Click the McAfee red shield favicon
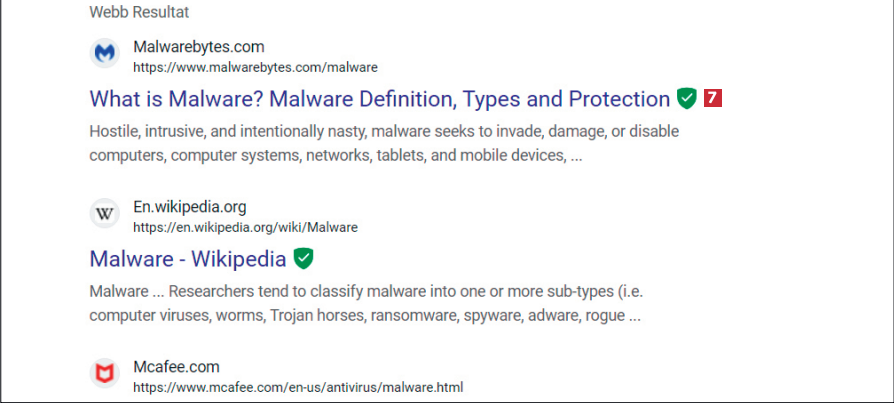Screen dimensions: 894x403 pyautogui.click(x=104, y=373)
